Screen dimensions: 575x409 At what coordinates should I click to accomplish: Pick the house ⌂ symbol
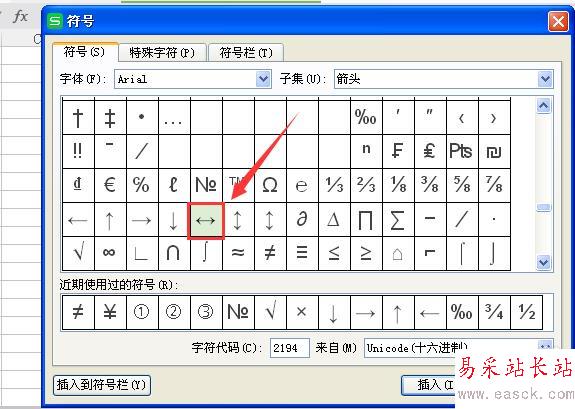coord(398,253)
